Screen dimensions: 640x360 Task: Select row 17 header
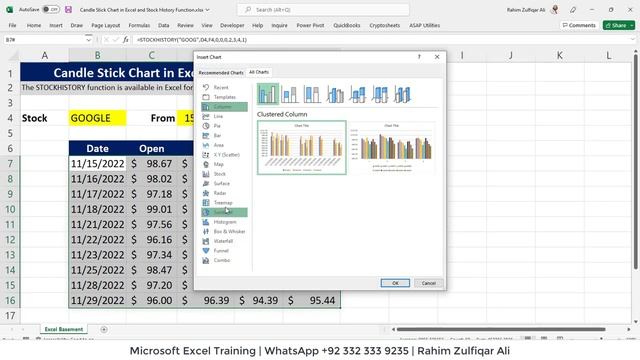[10, 316]
